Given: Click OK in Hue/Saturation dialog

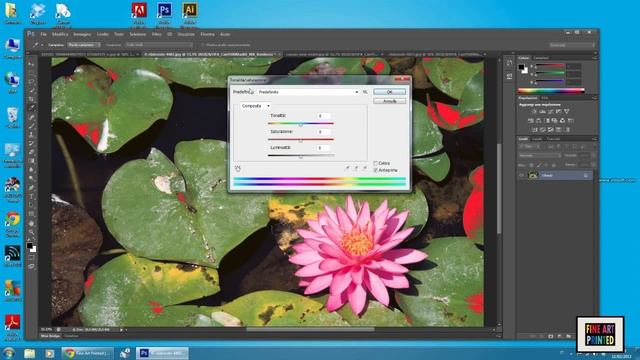Looking at the screenshot, I should click(389, 92).
